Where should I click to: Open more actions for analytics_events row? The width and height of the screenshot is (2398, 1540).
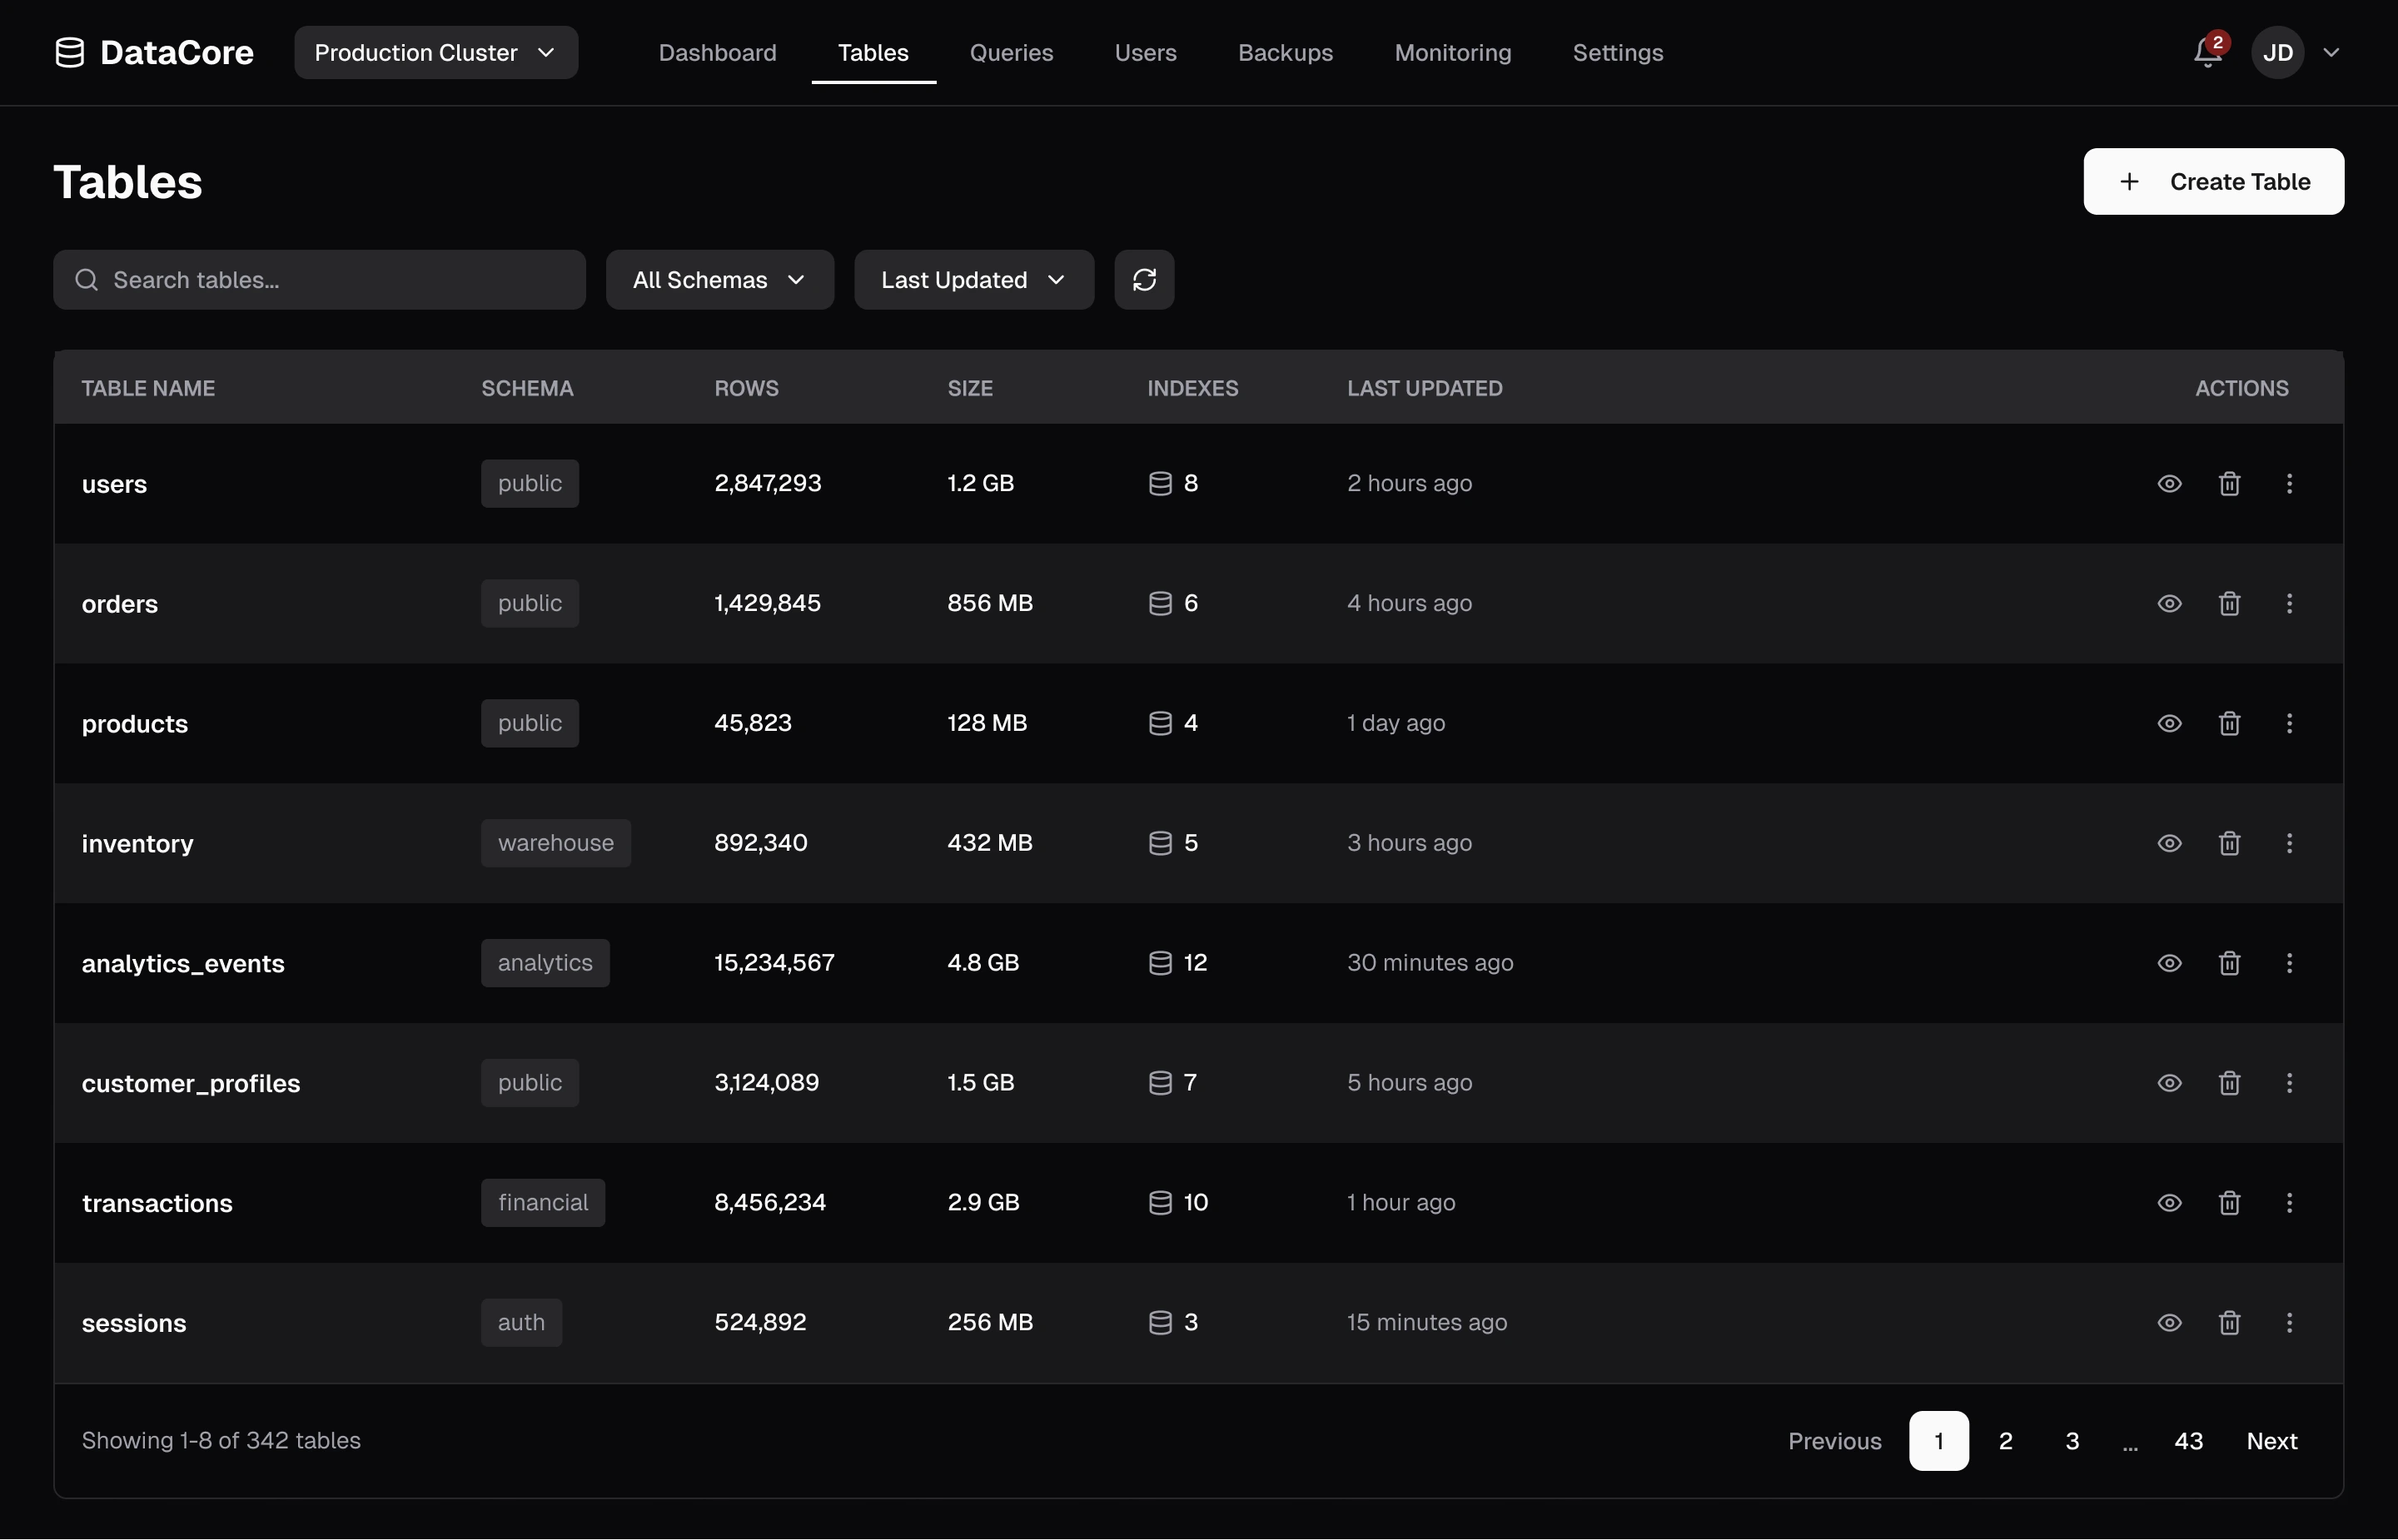2289,963
